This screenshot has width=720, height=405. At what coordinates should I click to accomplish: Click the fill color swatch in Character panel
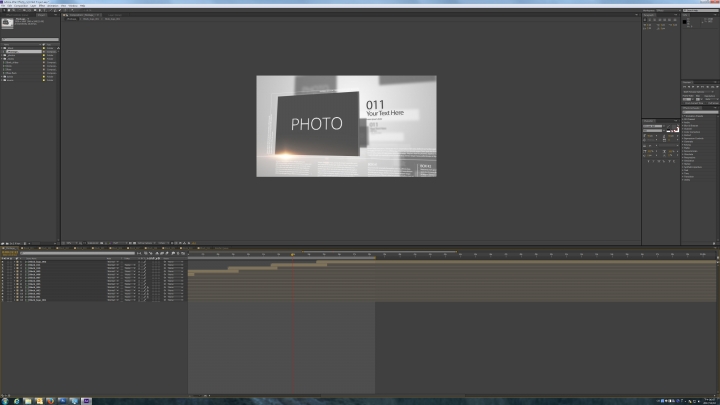click(x=674, y=126)
